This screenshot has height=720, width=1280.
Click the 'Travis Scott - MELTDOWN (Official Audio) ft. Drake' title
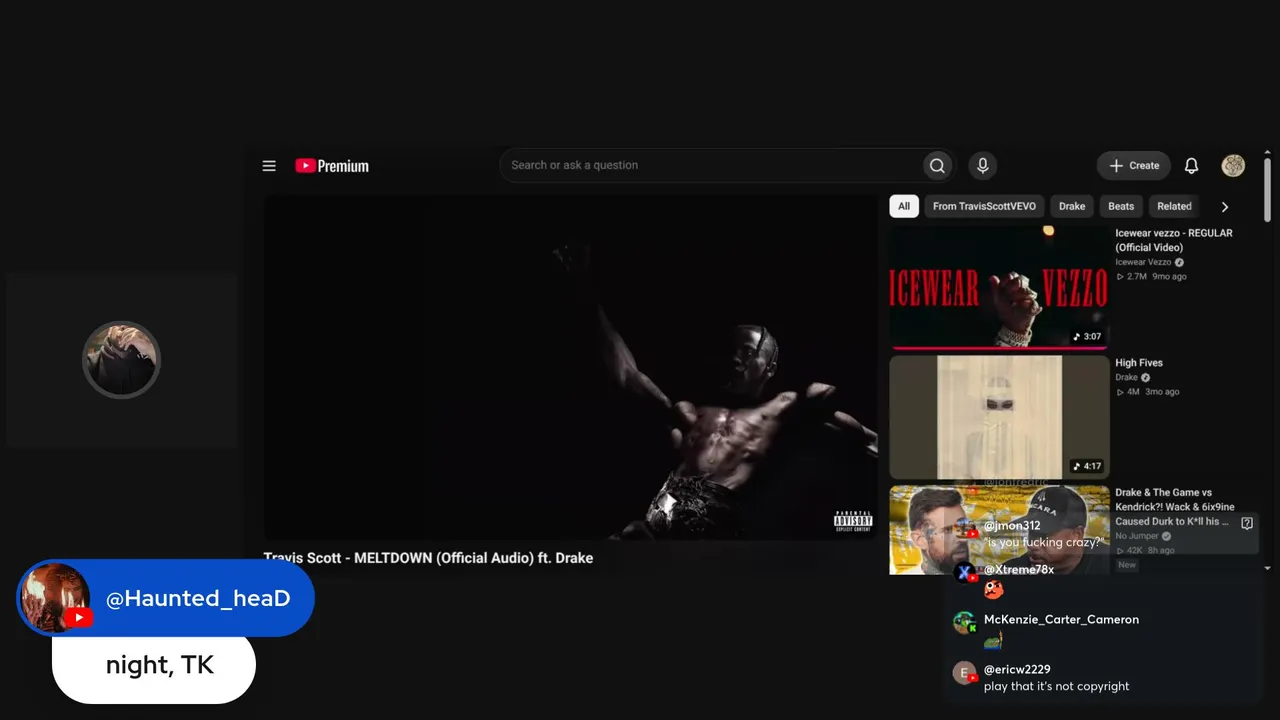[x=428, y=558]
